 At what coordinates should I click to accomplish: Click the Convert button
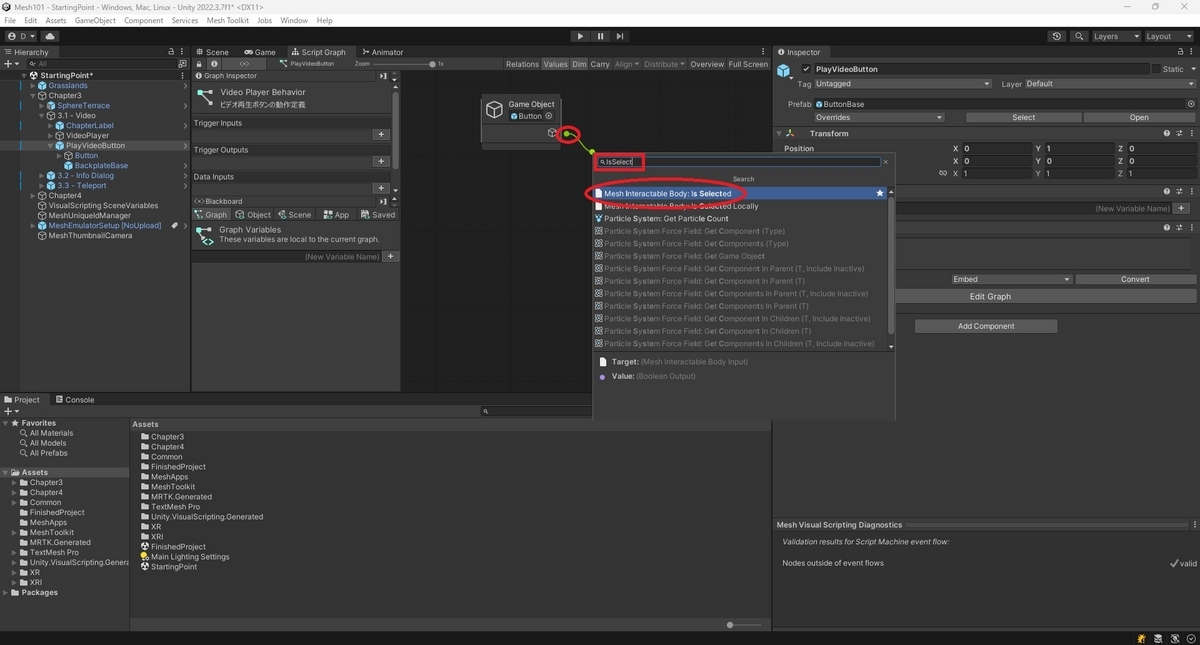(x=1135, y=280)
